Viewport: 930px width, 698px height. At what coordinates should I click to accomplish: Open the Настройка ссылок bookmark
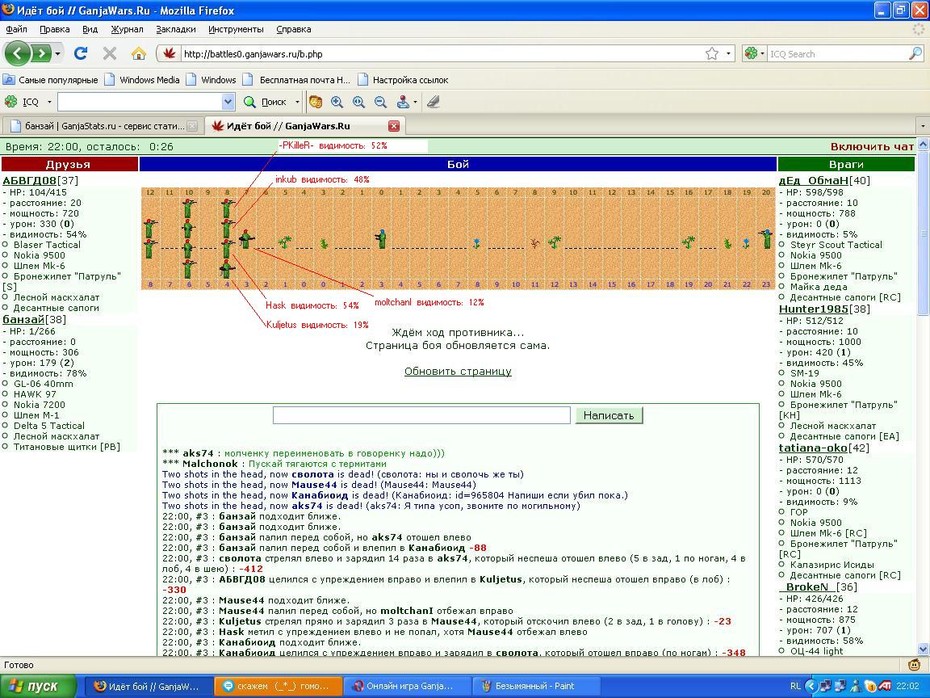(403, 79)
